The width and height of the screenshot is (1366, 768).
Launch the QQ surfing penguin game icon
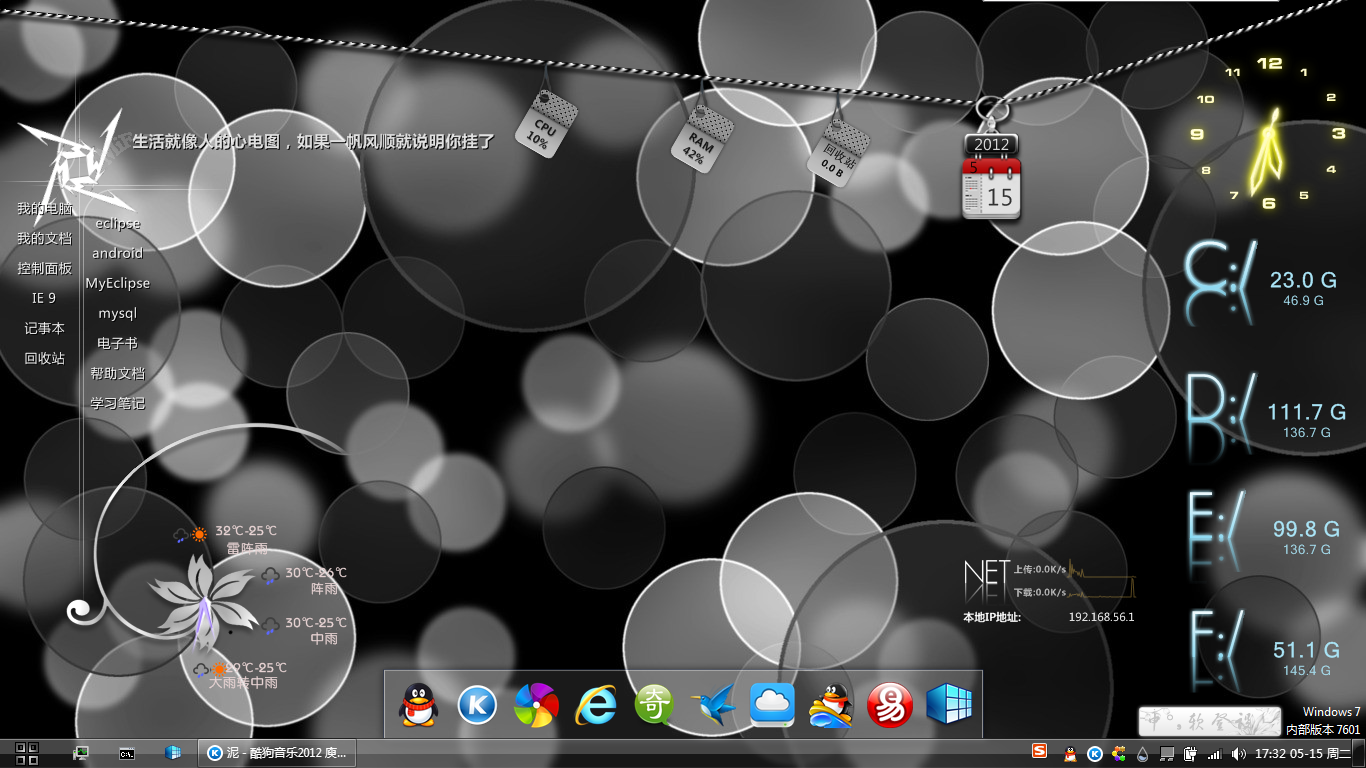click(x=831, y=705)
